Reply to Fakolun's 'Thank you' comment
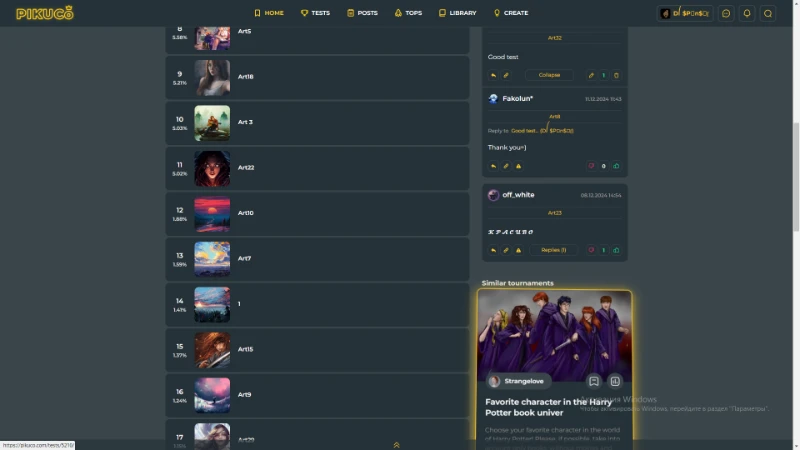Screen dimensions: 800x450 click(x=493, y=166)
